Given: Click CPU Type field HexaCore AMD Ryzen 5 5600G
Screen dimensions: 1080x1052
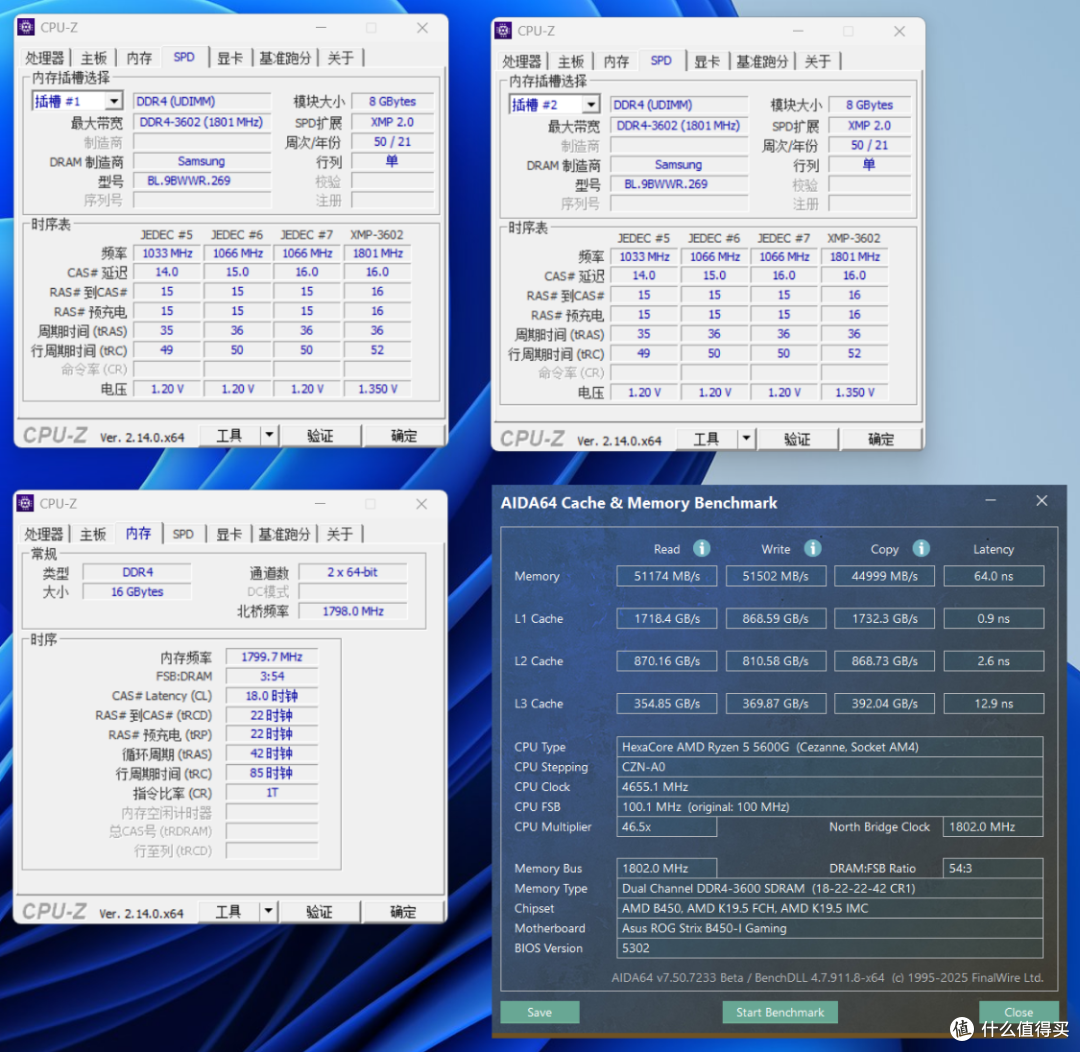Looking at the screenshot, I should 829,747.
